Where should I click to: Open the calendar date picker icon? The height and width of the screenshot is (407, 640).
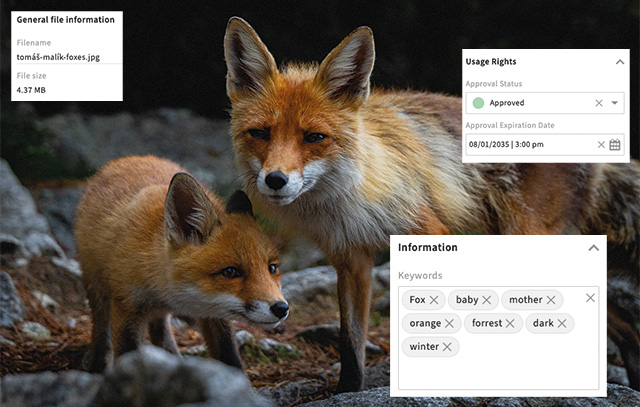pos(615,145)
